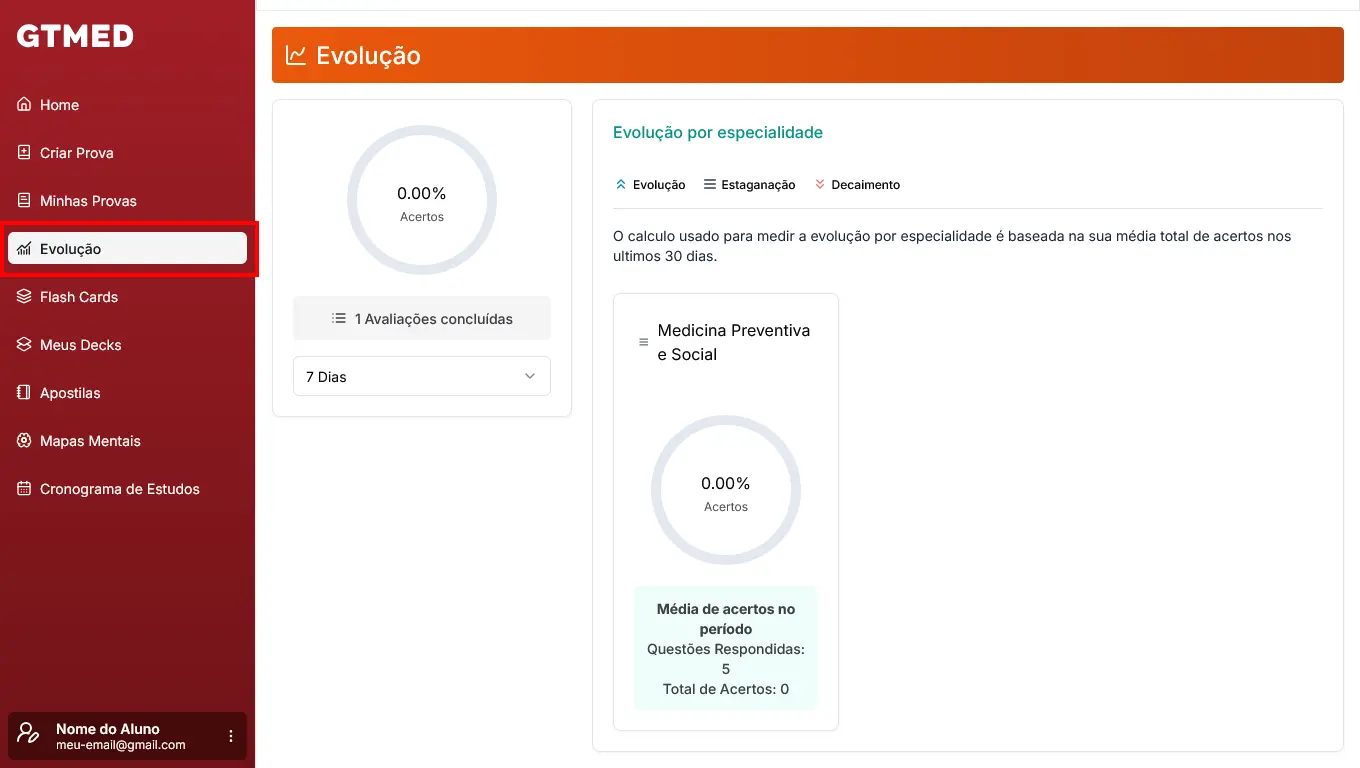Click the 1 Avaliações concluídas button

tap(421, 319)
